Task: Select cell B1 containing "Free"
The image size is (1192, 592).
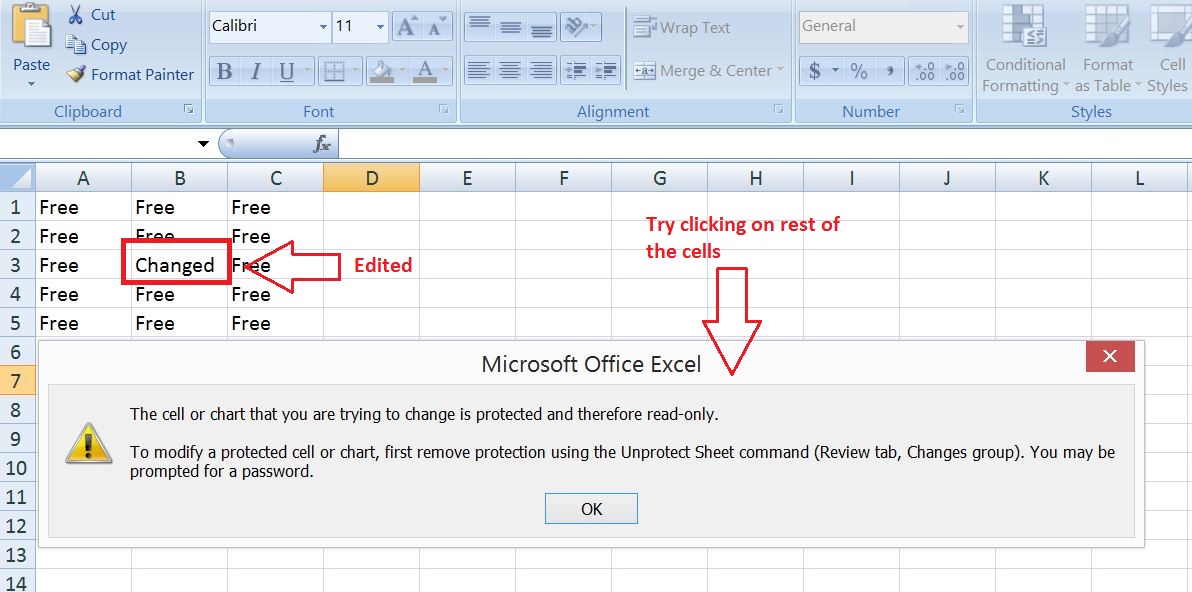Action: pyautogui.click(x=179, y=207)
